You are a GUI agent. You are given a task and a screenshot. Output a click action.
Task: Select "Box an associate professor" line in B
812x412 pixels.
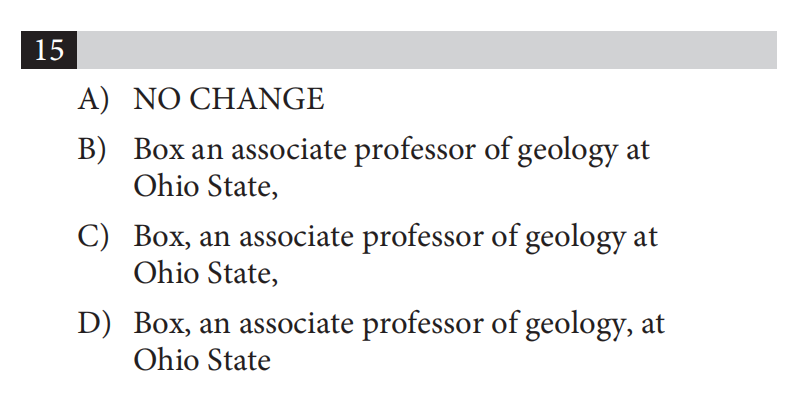(392, 151)
